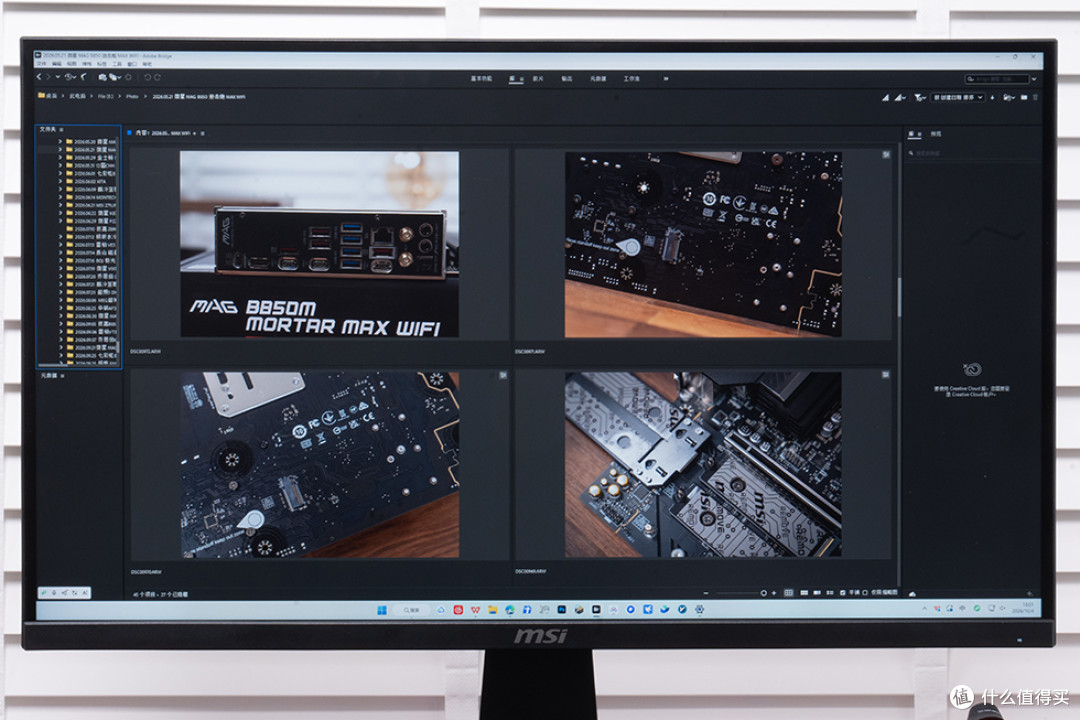Open the preview tab in right panel
Screen dimensions: 1080x720
point(936,134)
